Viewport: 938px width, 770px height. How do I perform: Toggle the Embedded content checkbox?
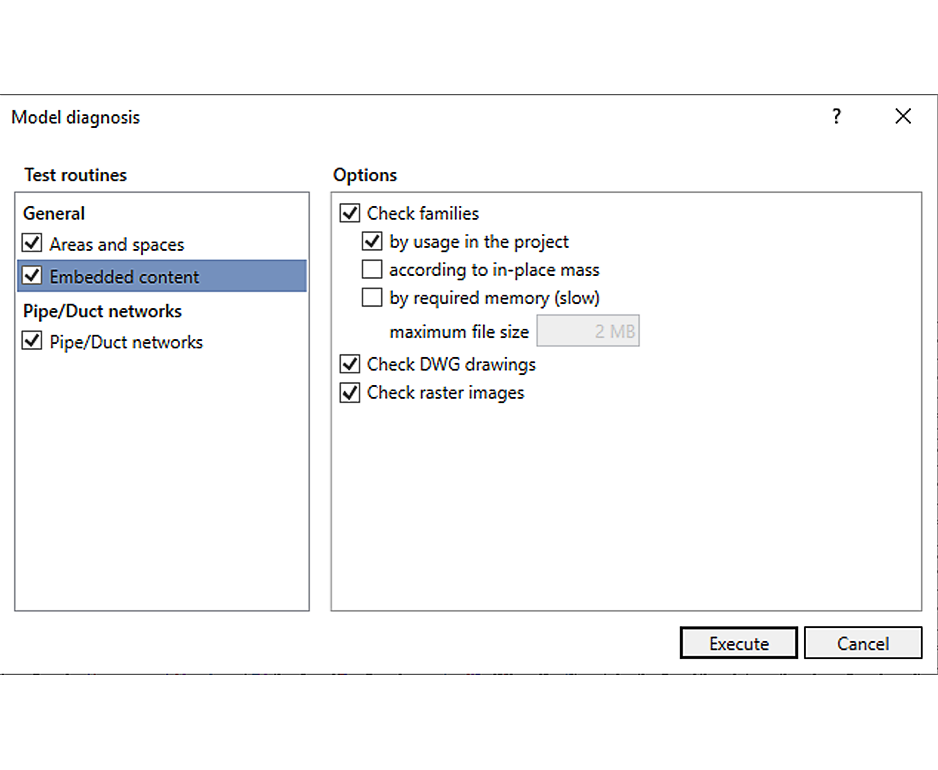(32, 276)
